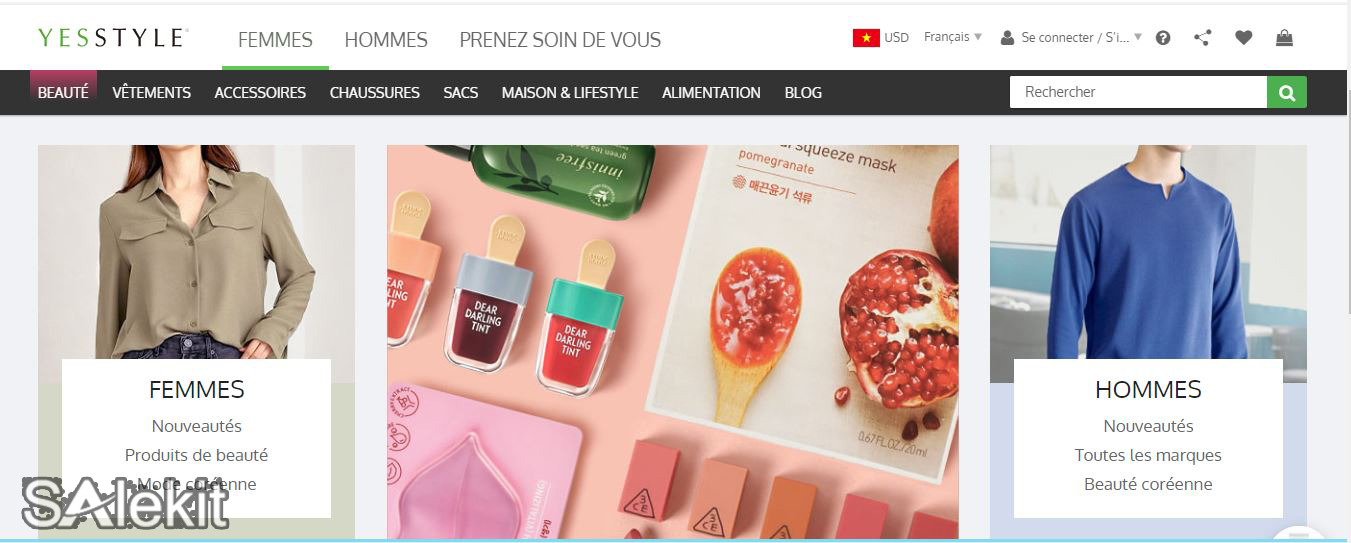Click the Rechercher search field
1351x543 pixels.
[x=1138, y=92]
